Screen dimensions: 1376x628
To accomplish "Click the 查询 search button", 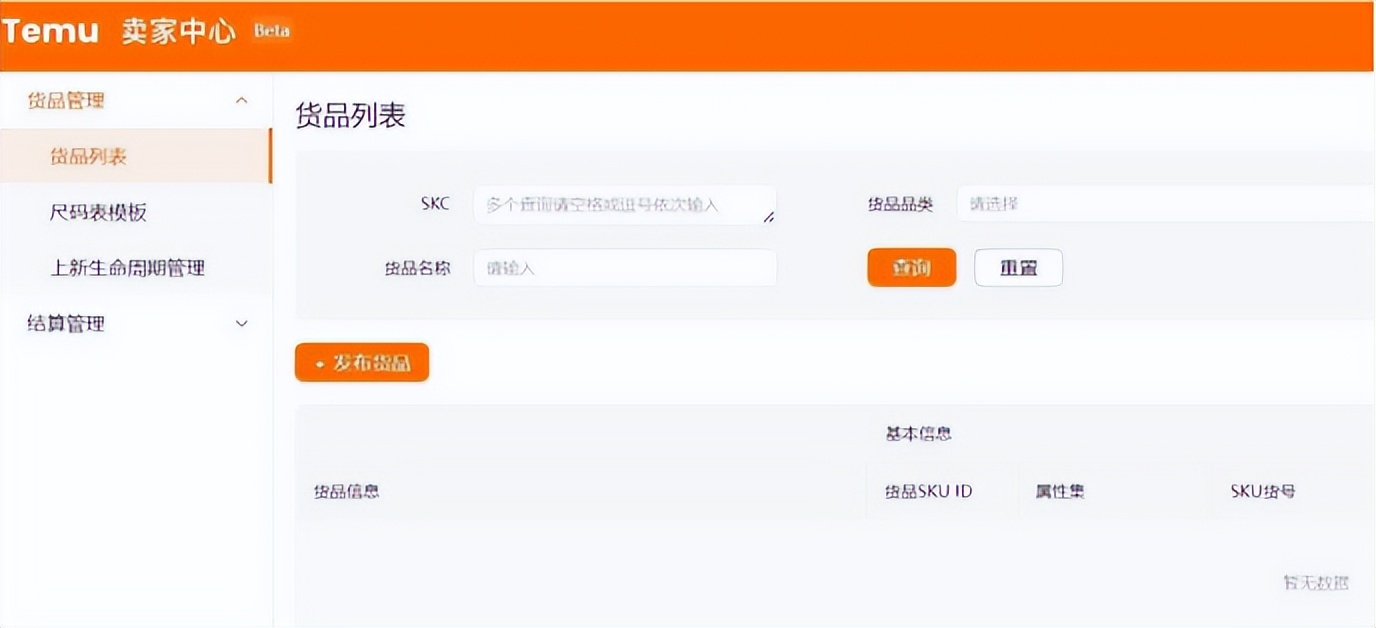I will 911,267.
